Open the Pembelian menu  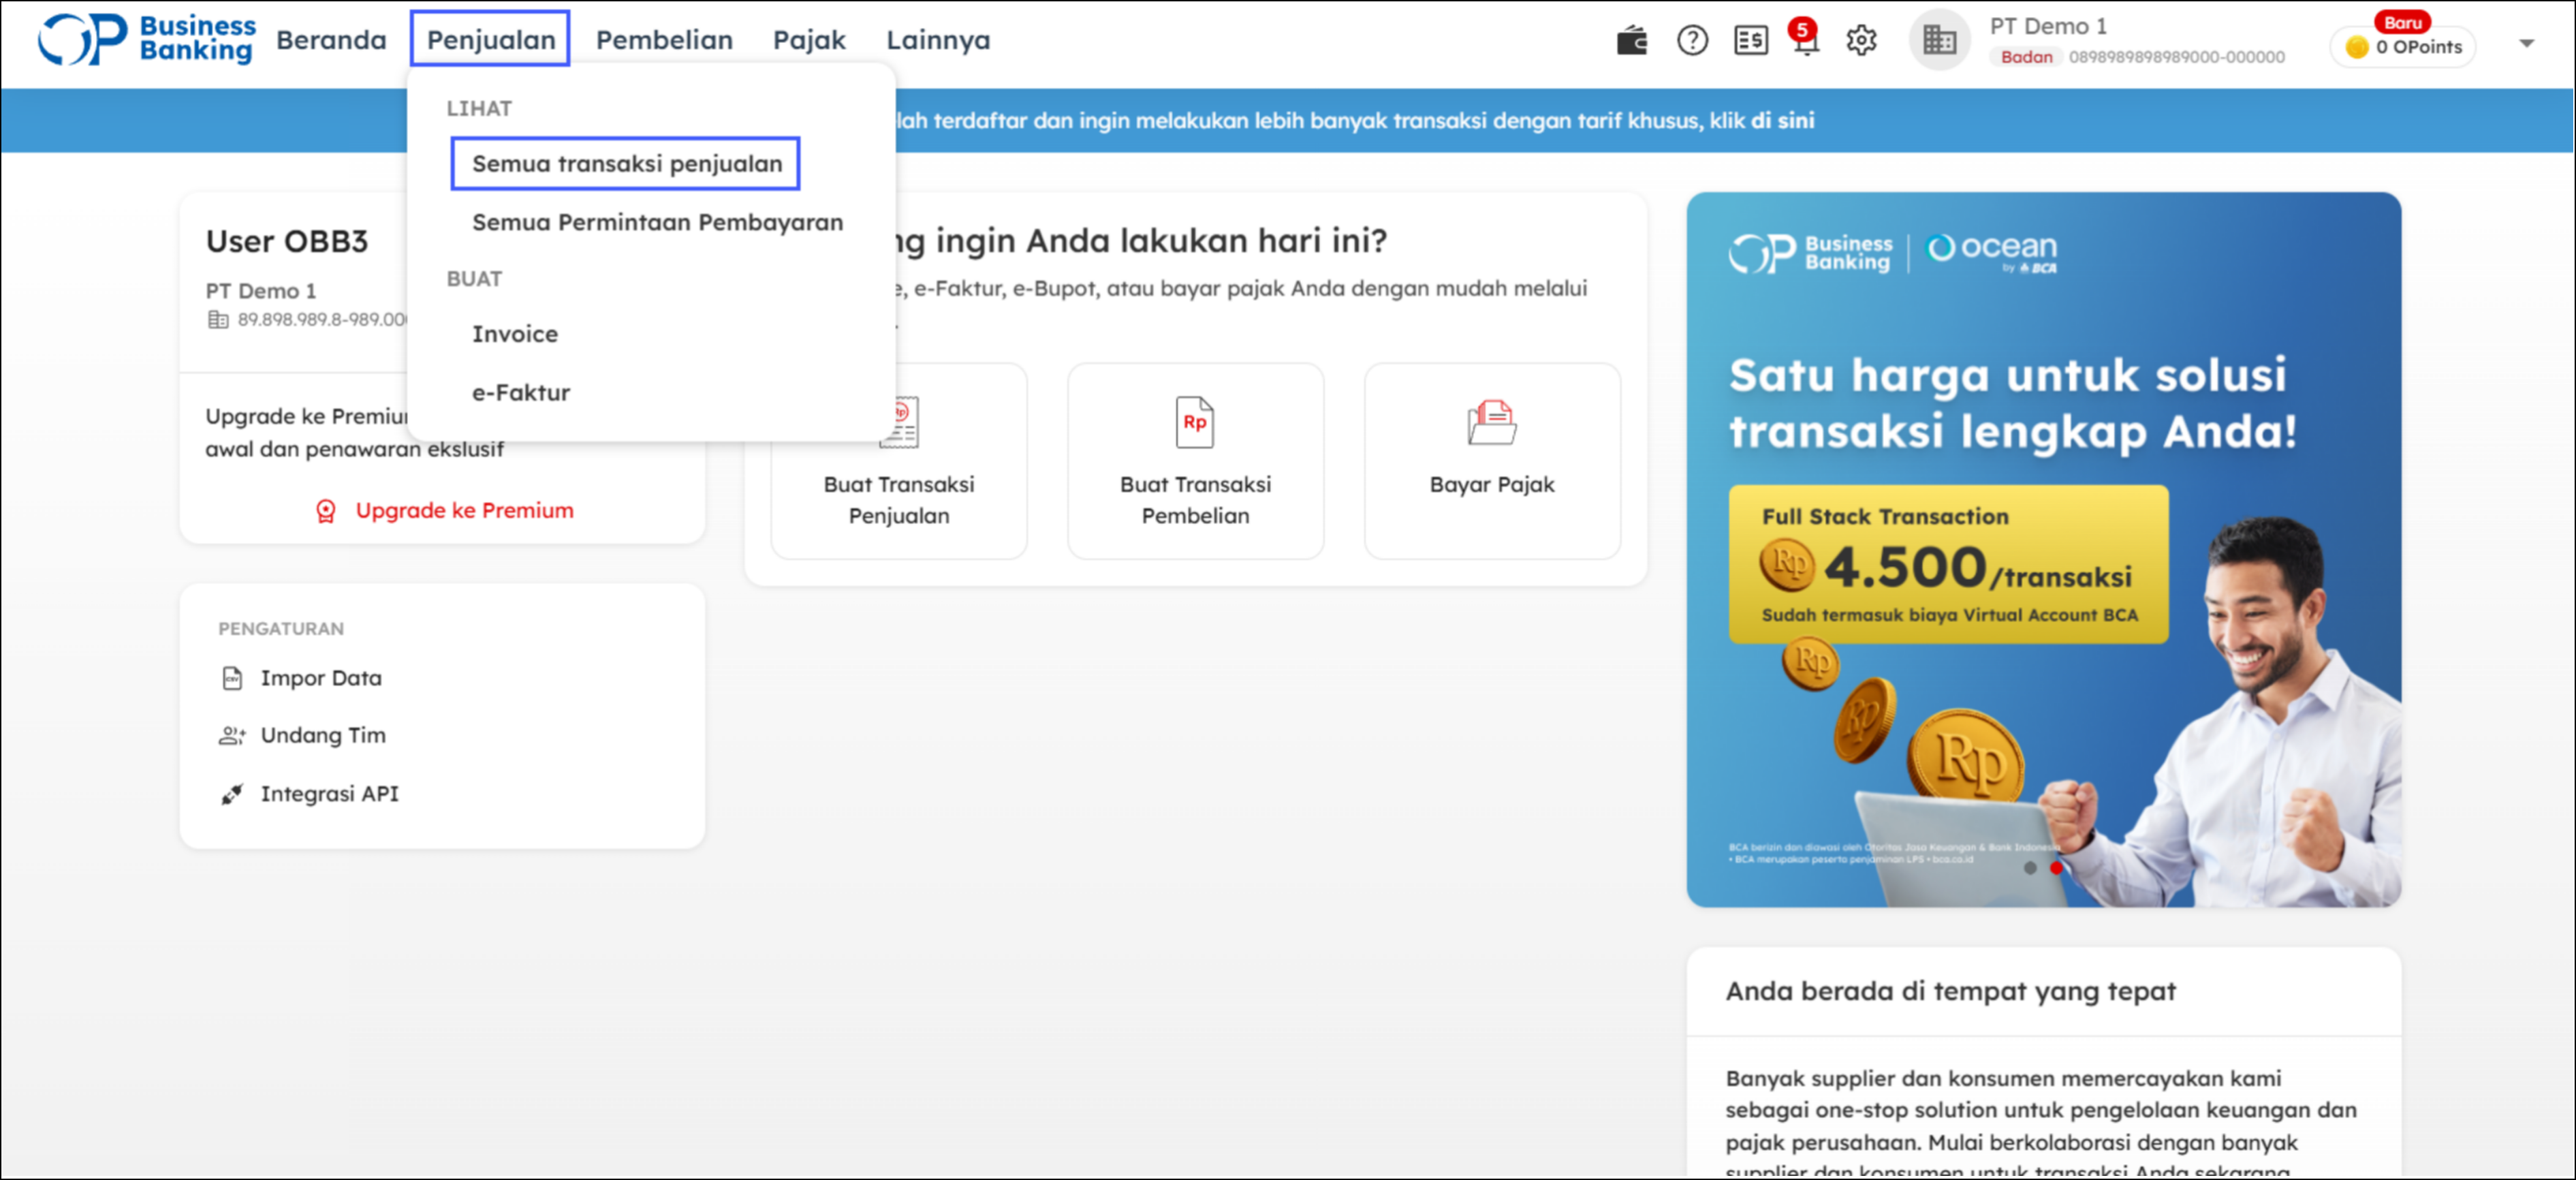(x=664, y=40)
